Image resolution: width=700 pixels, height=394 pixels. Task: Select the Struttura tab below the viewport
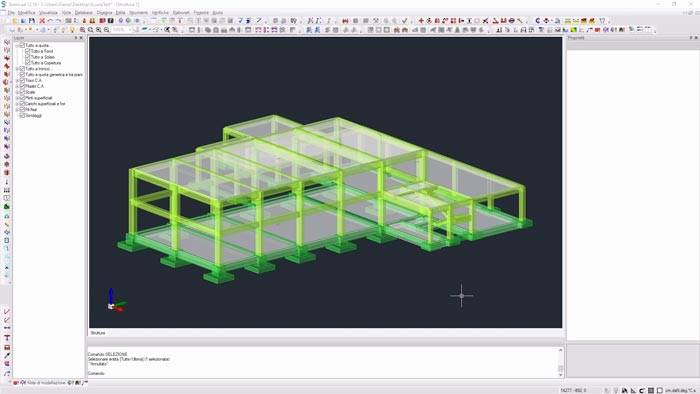(x=98, y=333)
